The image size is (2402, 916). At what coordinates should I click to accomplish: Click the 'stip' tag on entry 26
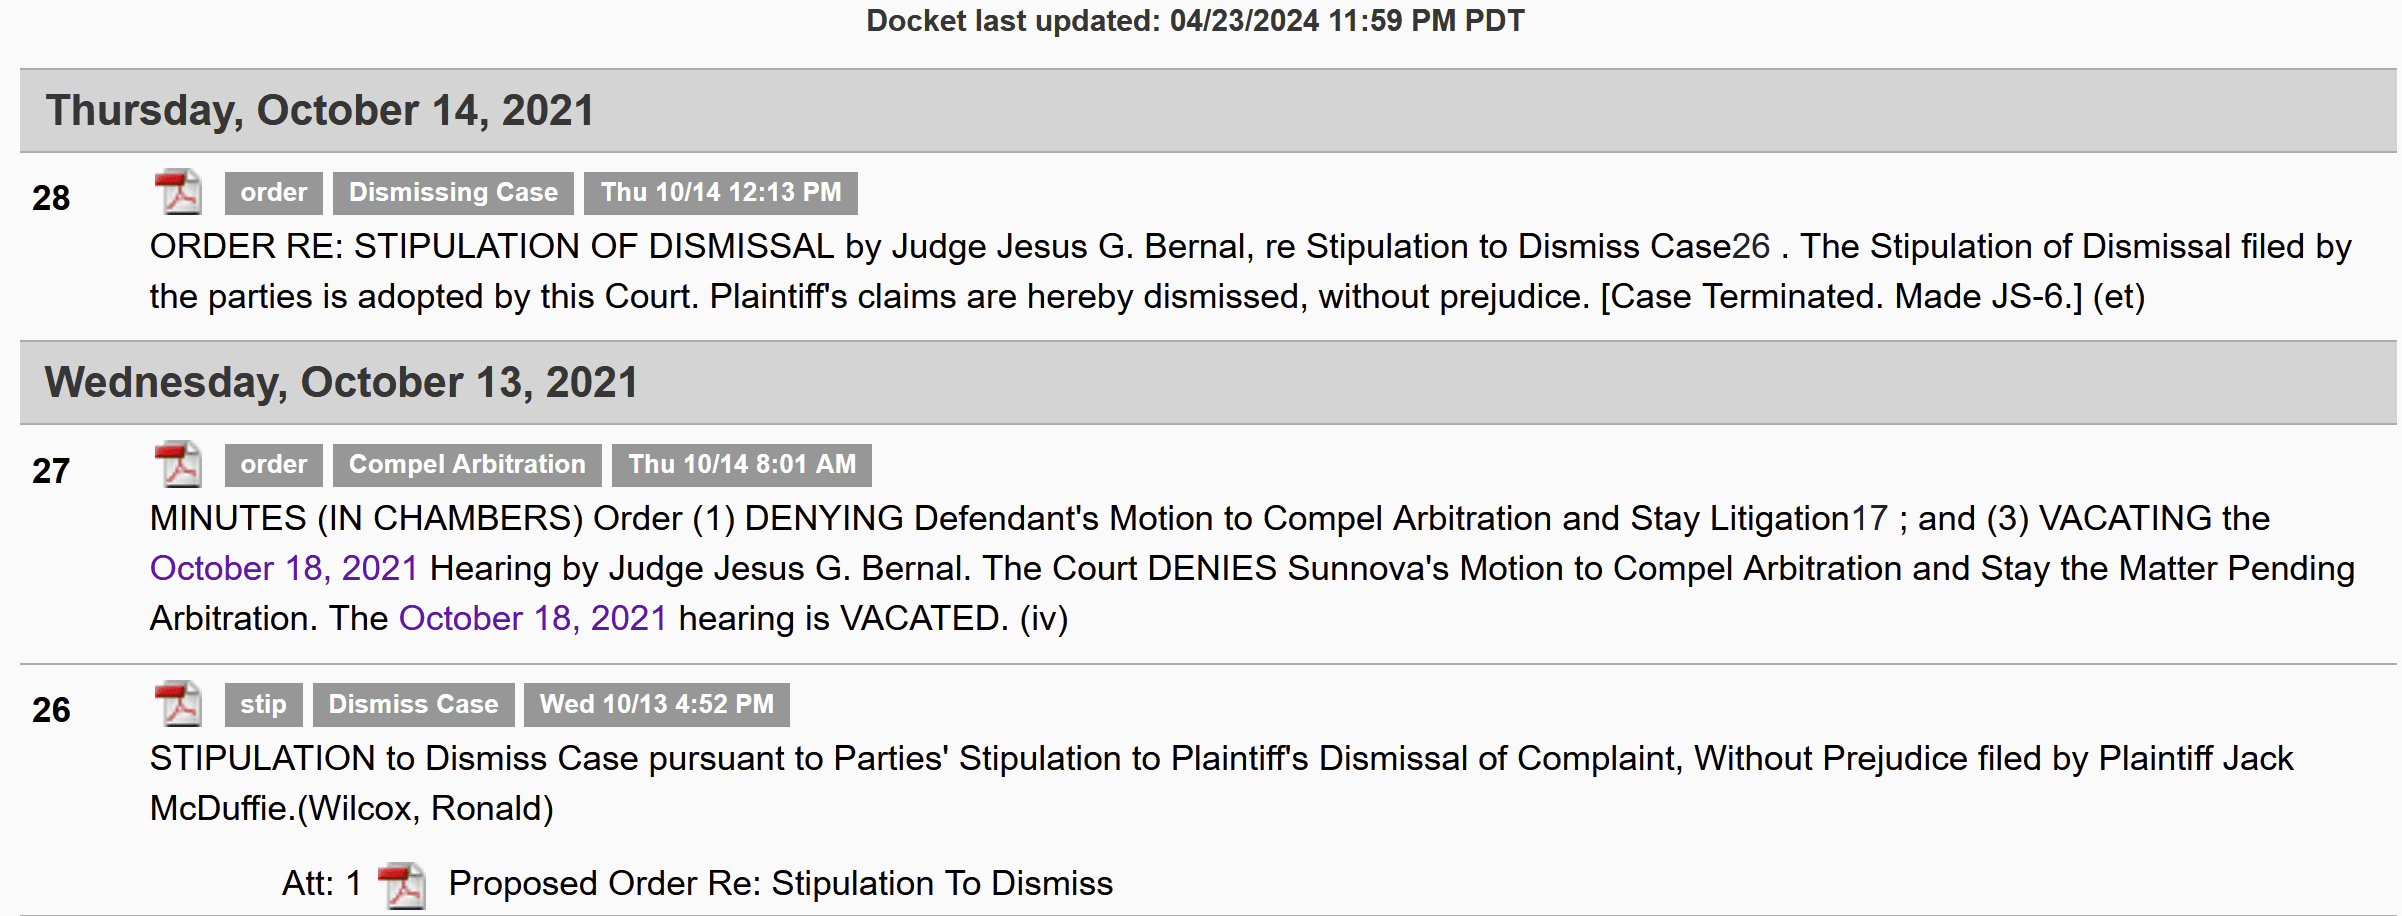point(263,705)
